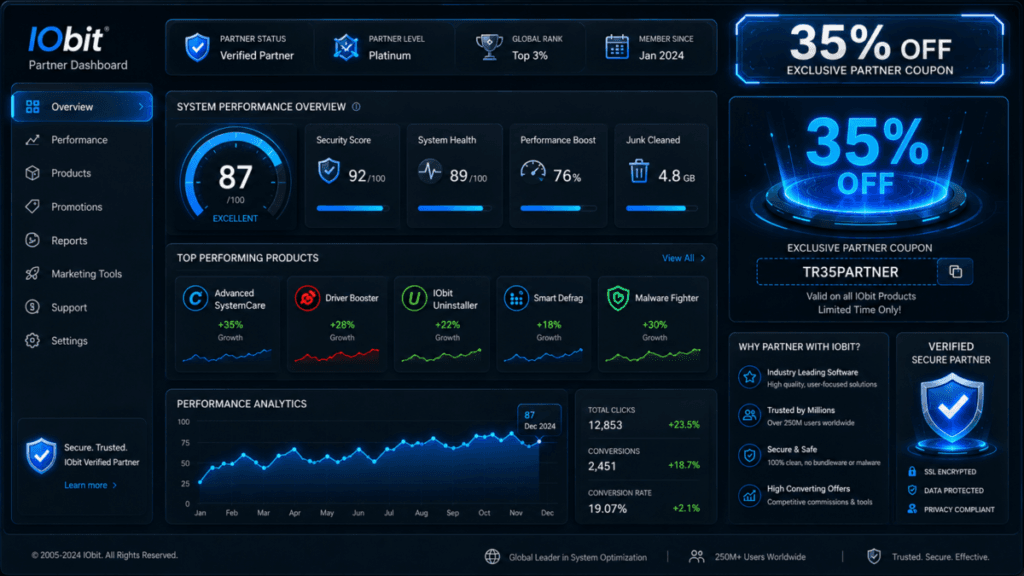
Task: Click the Trusted by Millions users icon
Action: pos(750,415)
